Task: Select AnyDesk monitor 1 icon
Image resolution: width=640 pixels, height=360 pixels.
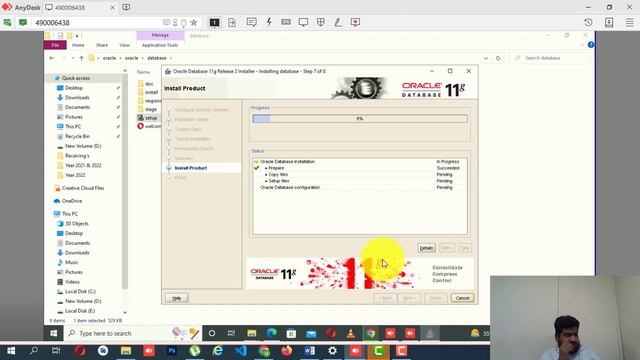Action: 214,22
